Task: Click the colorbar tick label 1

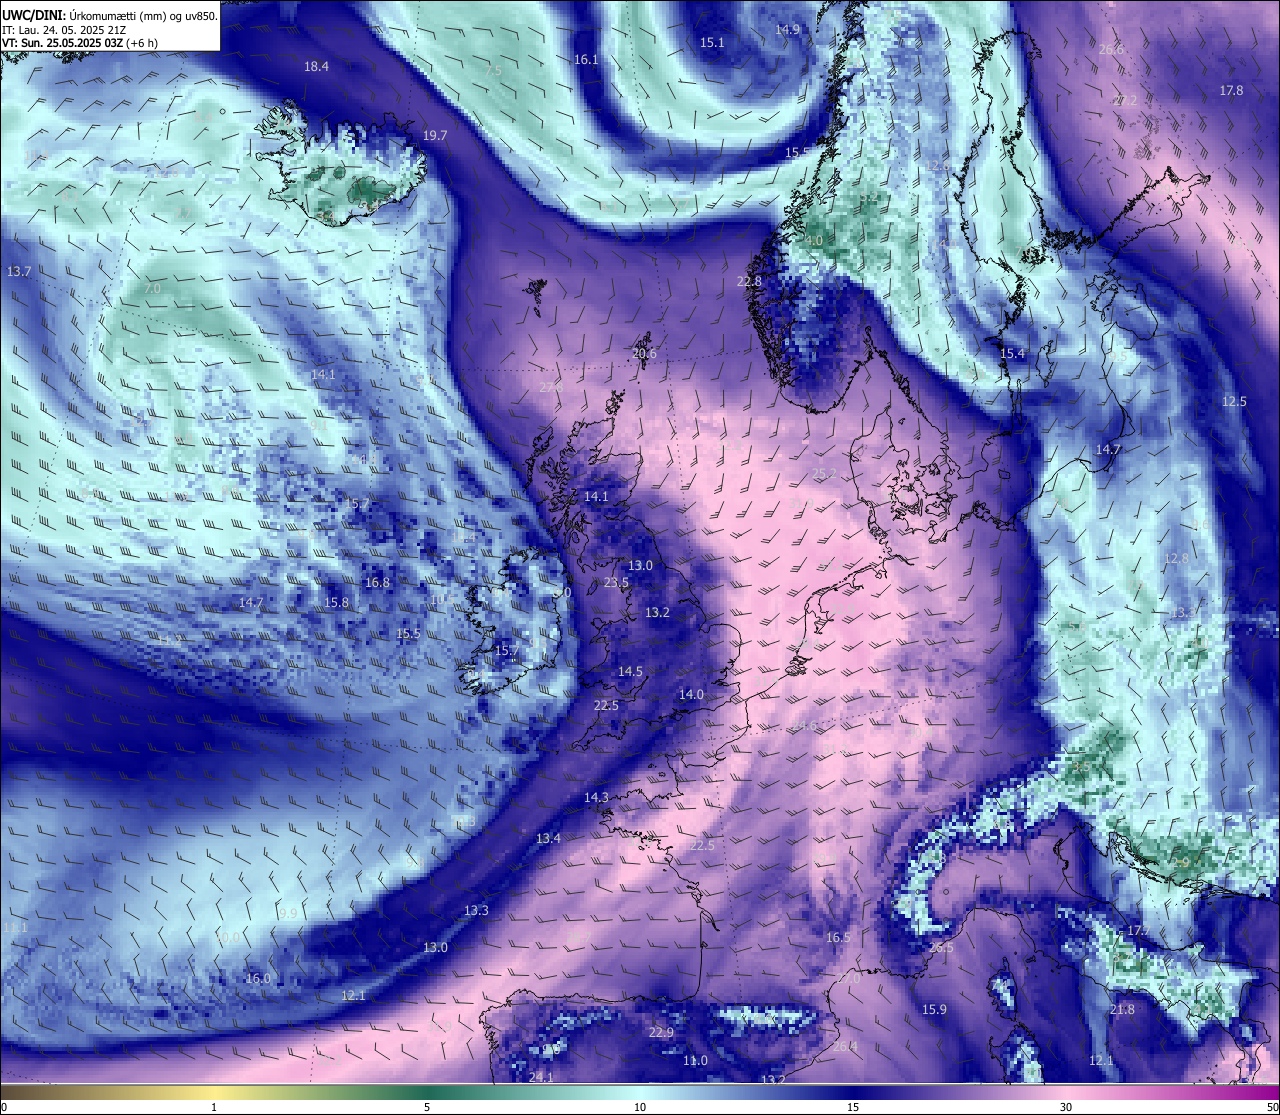Action: tap(214, 1106)
